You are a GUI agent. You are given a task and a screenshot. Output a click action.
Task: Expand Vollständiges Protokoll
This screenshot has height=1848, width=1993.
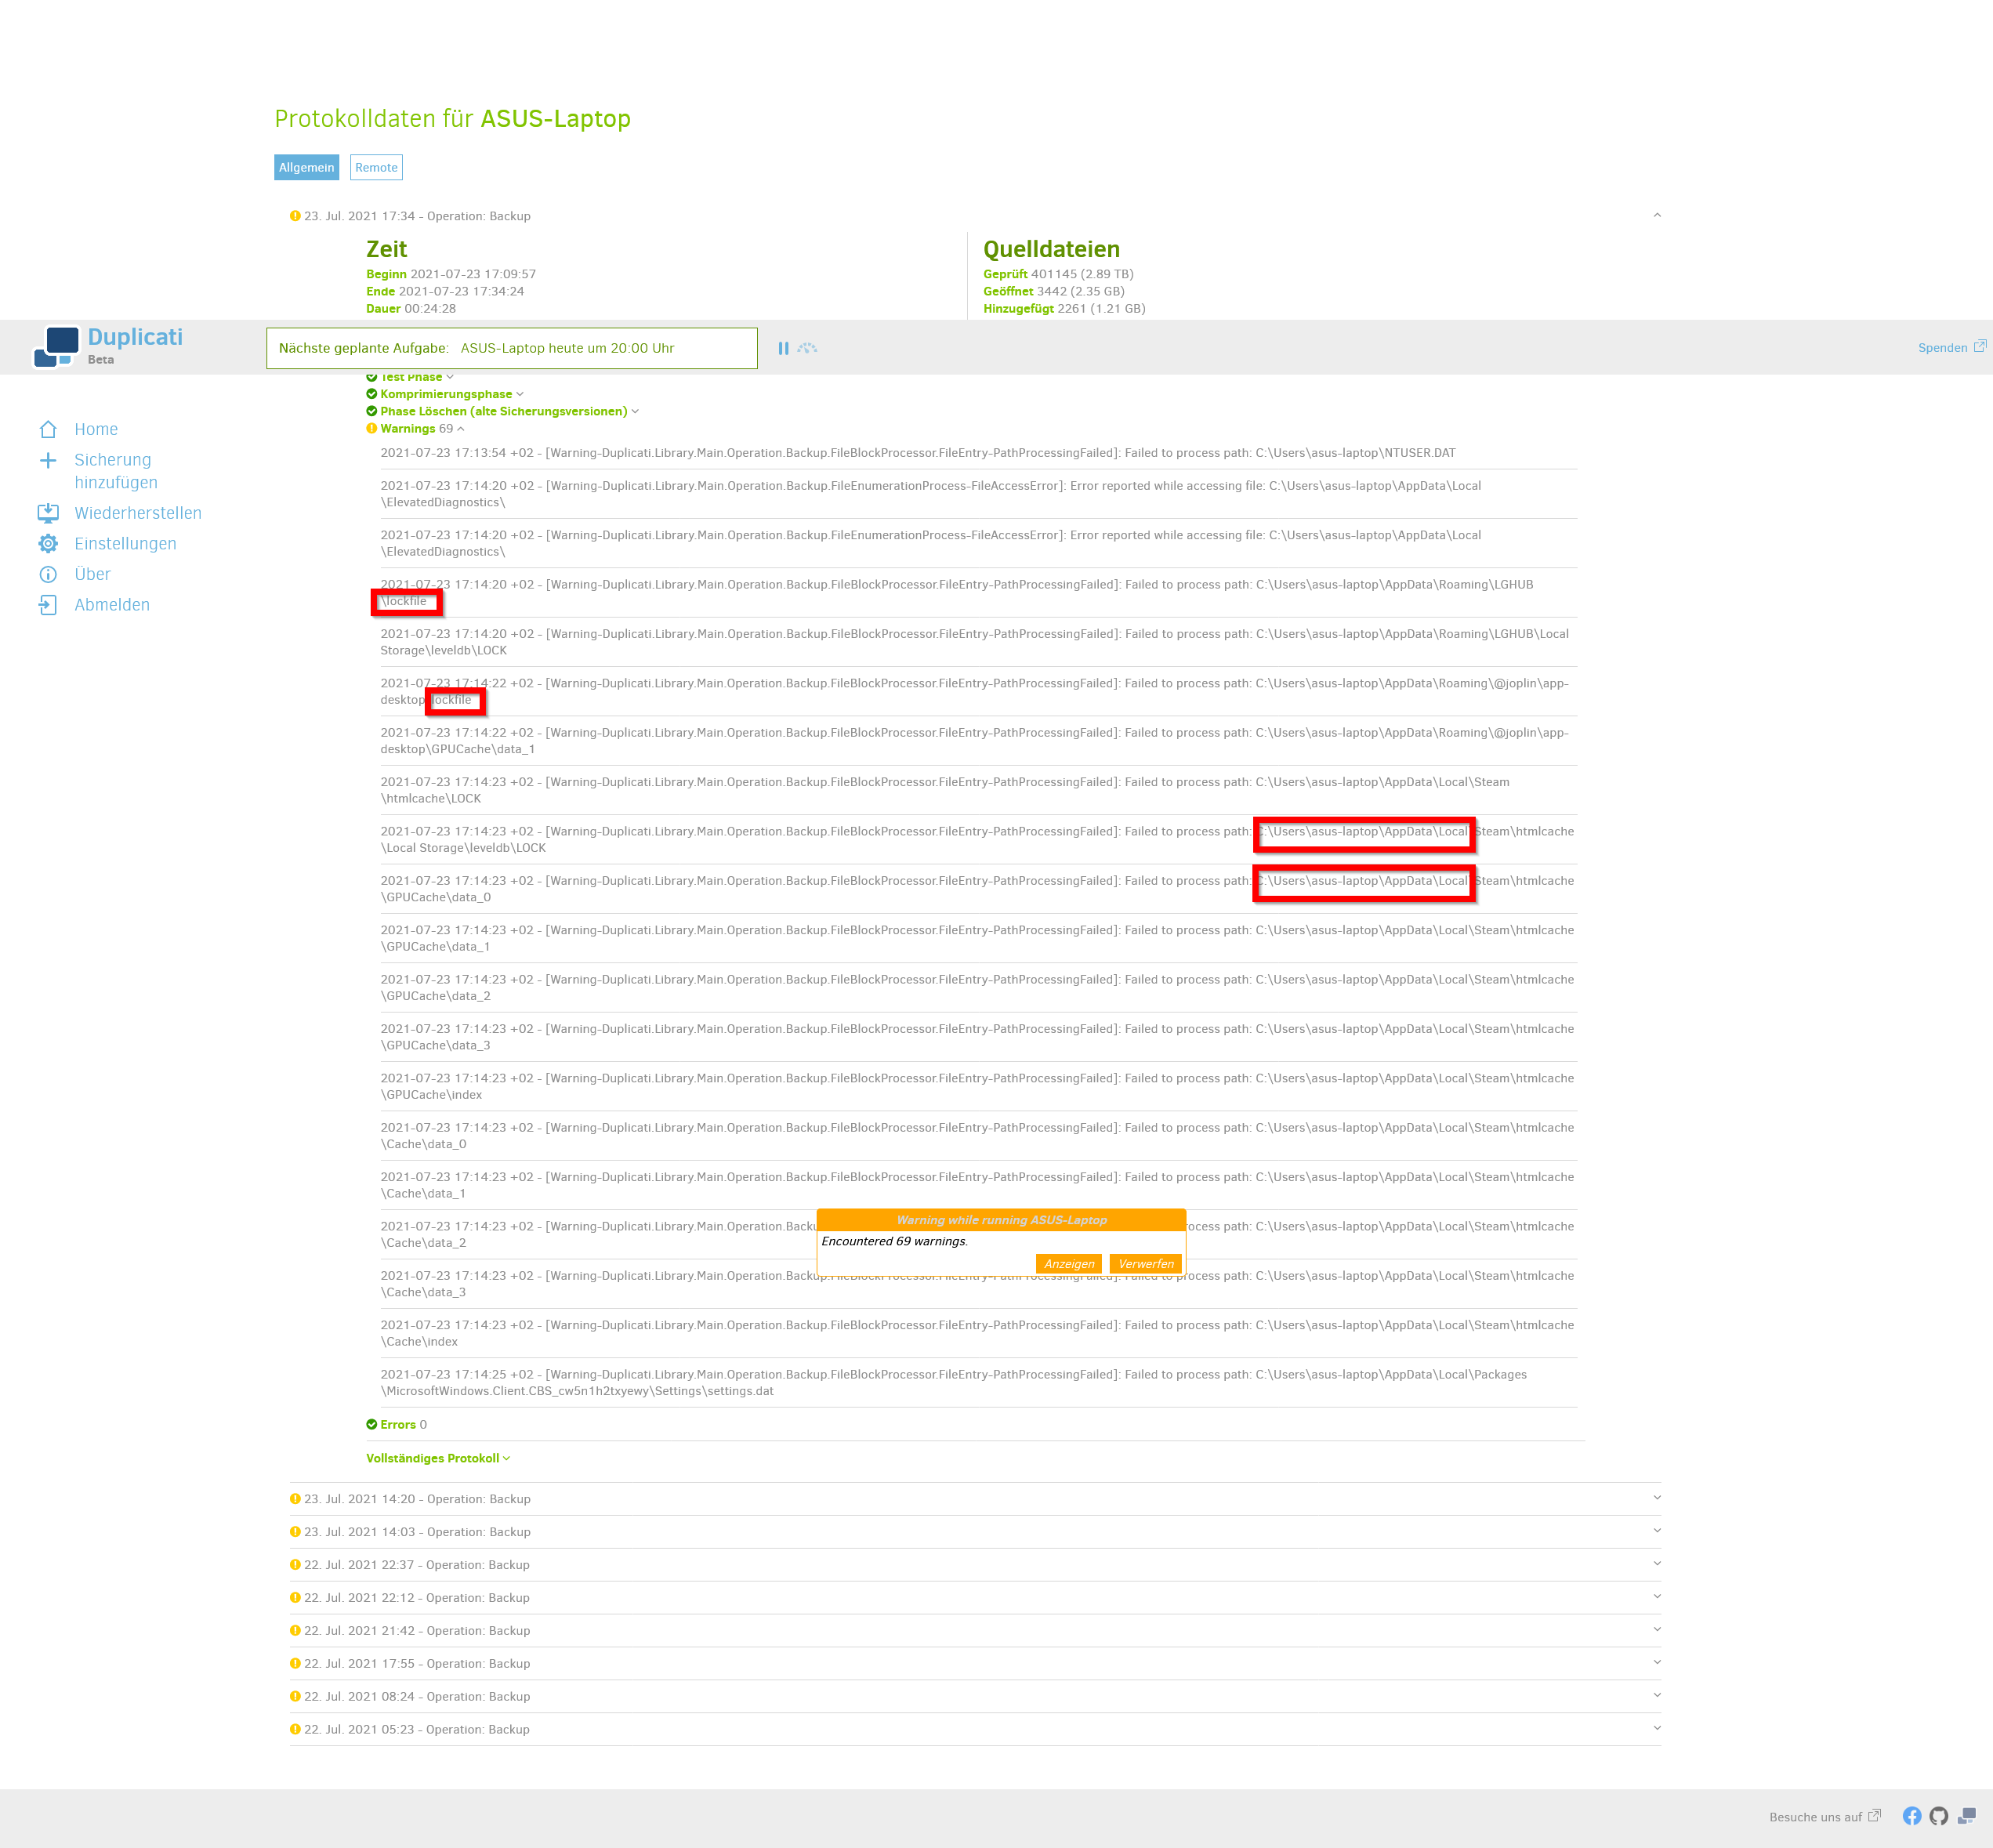[436, 1458]
